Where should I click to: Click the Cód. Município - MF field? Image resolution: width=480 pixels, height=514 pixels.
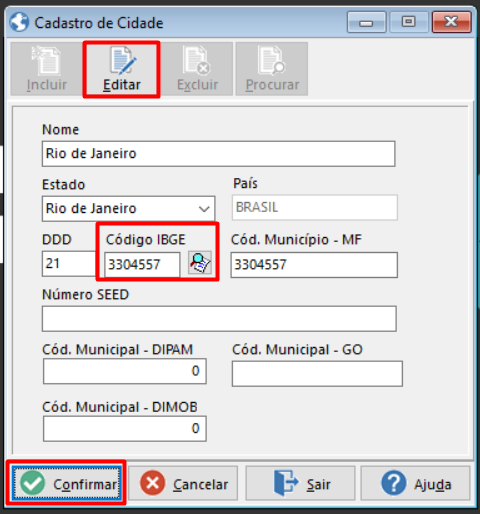click(x=314, y=265)
